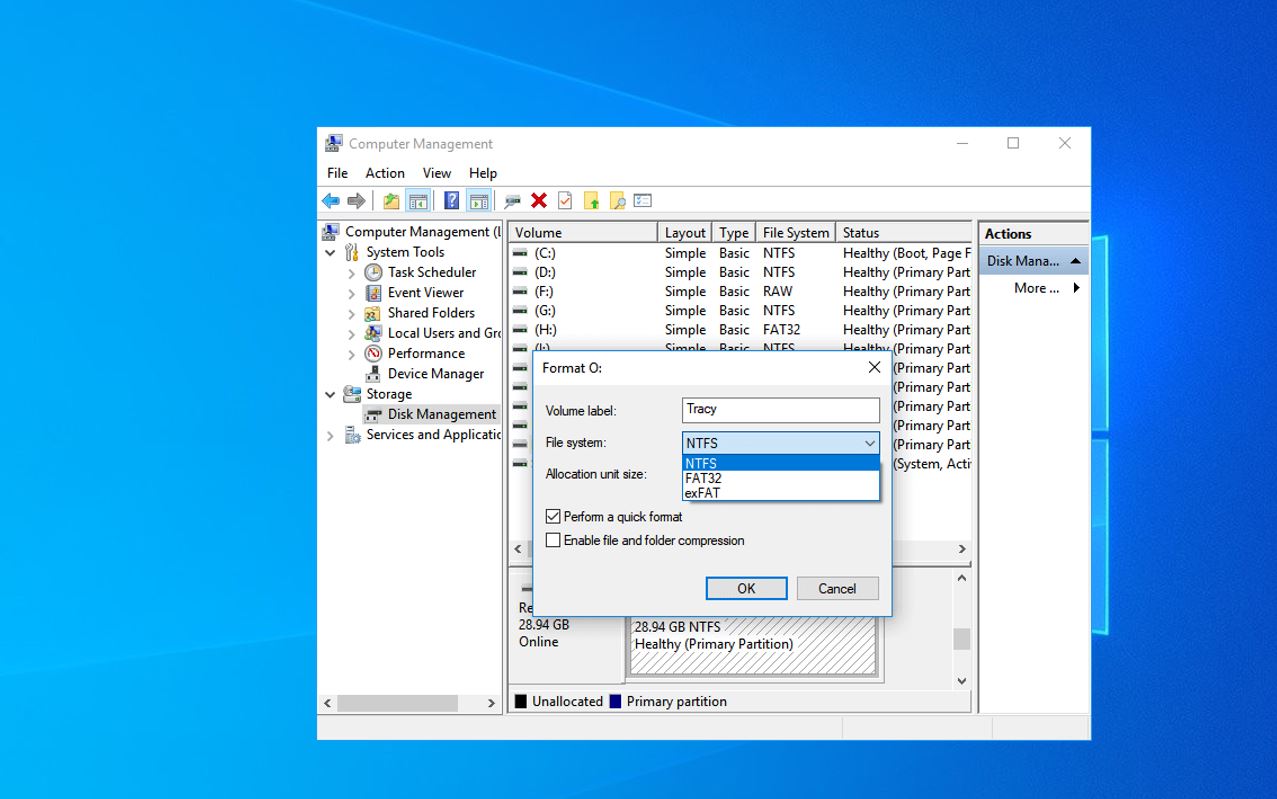Open the Action menu
This screenshot has width=1277, height=799.
[385, 173]
